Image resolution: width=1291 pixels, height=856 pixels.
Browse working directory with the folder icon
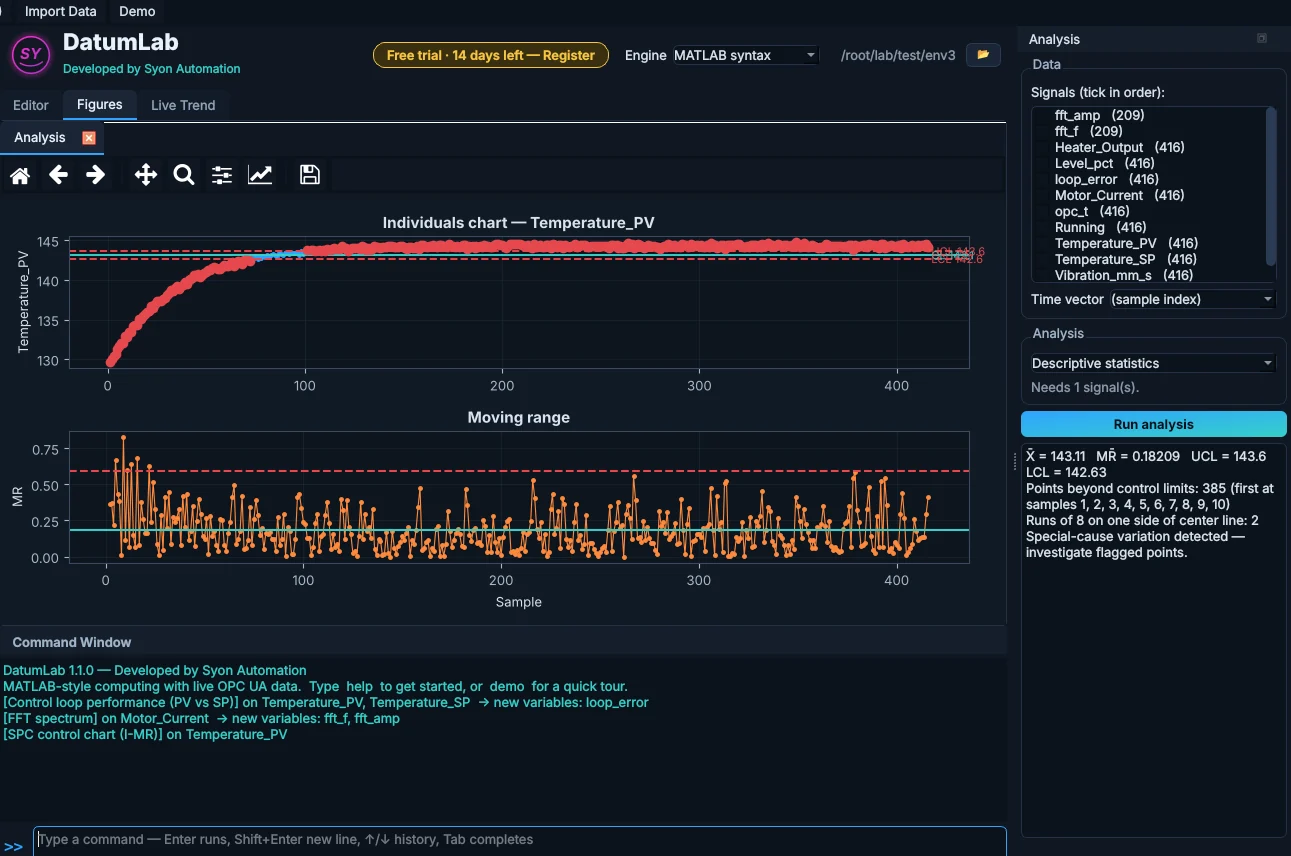point(983,55)
